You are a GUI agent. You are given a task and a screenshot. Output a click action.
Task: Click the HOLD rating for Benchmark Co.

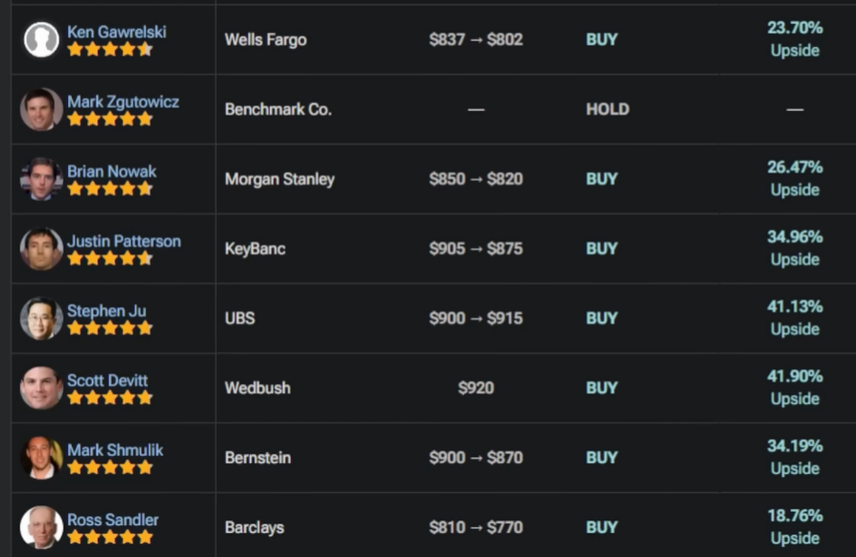pyautogui.click(x=608, y=109)
